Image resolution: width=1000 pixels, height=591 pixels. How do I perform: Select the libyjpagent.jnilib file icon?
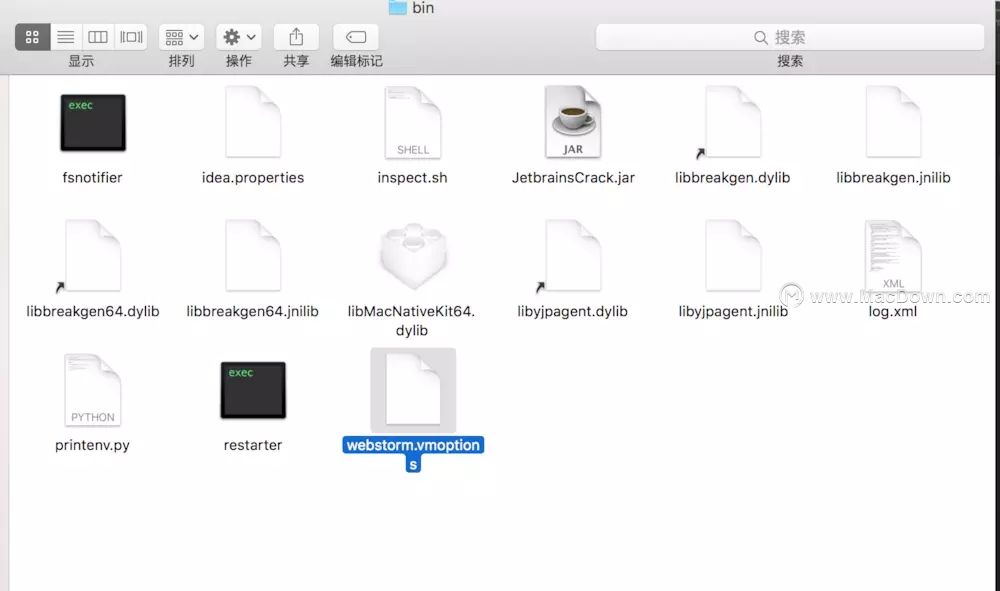[x=733, y=256]
